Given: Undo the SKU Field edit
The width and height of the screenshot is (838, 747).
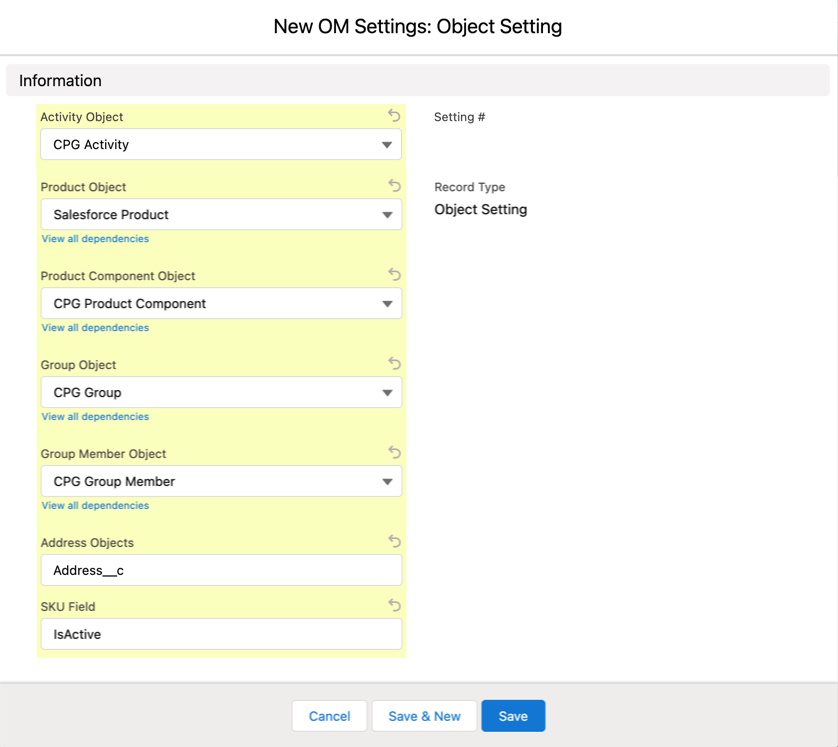Looking at the screenshot, I should pos(394,606).
